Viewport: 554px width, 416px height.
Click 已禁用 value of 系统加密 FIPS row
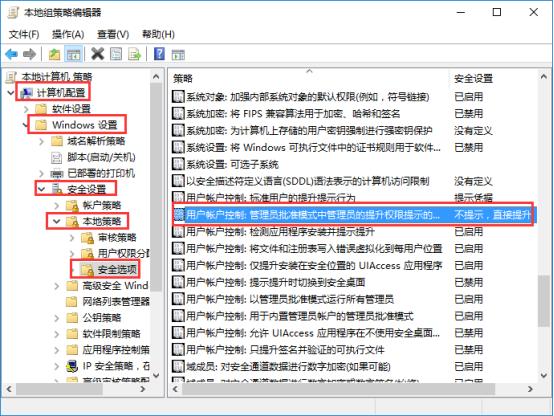click(468, 113)
